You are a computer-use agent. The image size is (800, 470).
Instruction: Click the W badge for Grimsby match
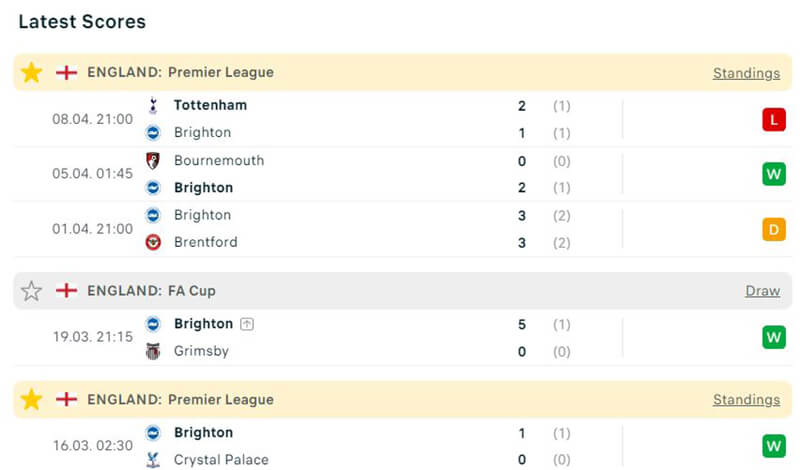(x=773, y=337)
